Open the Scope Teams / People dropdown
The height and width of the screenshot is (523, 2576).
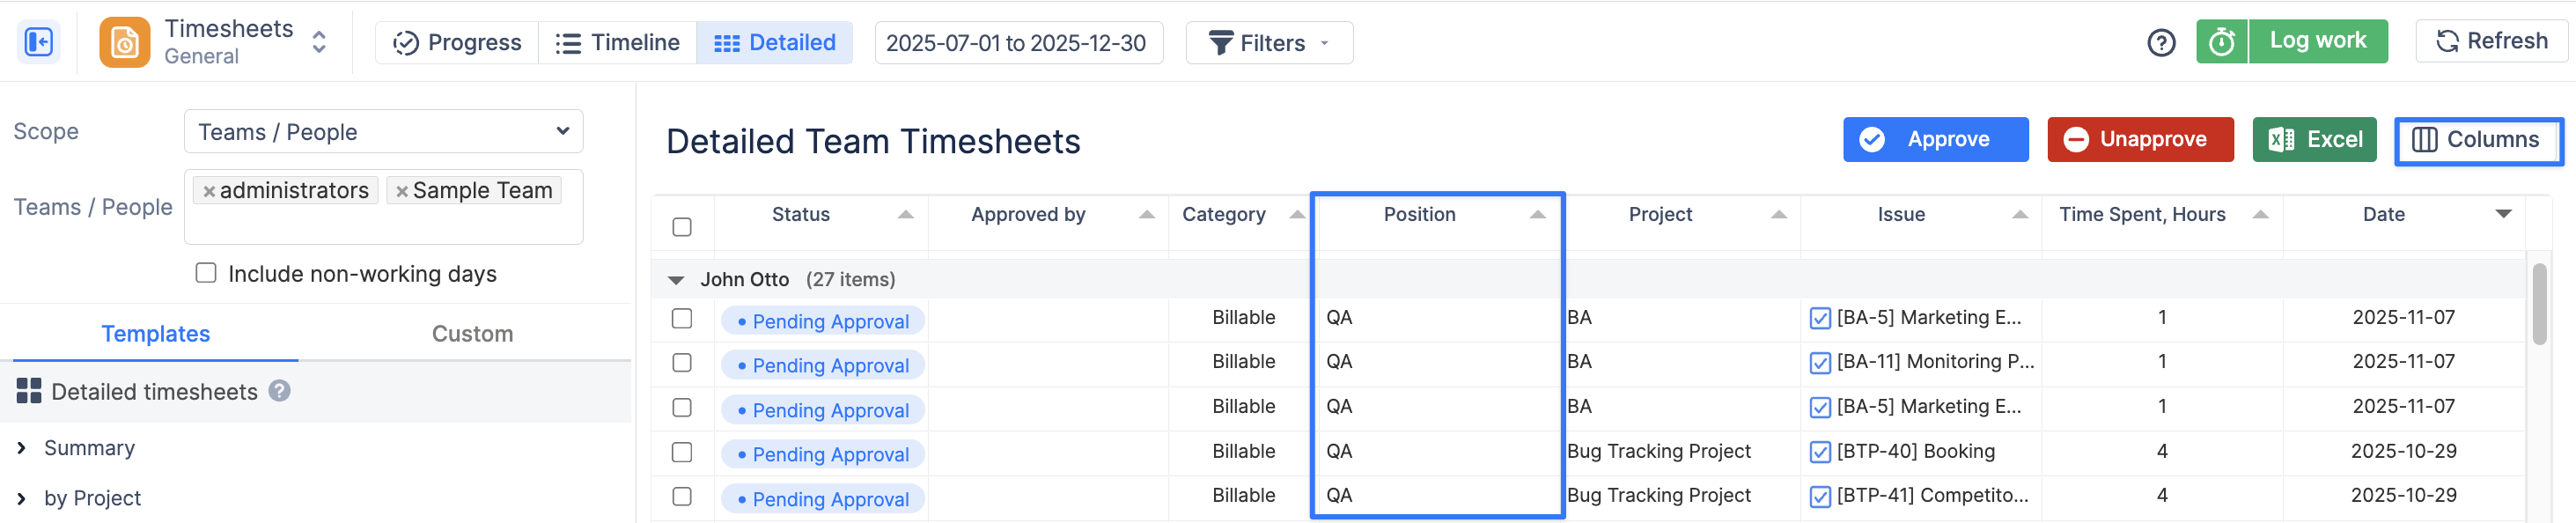coord(383,132)
